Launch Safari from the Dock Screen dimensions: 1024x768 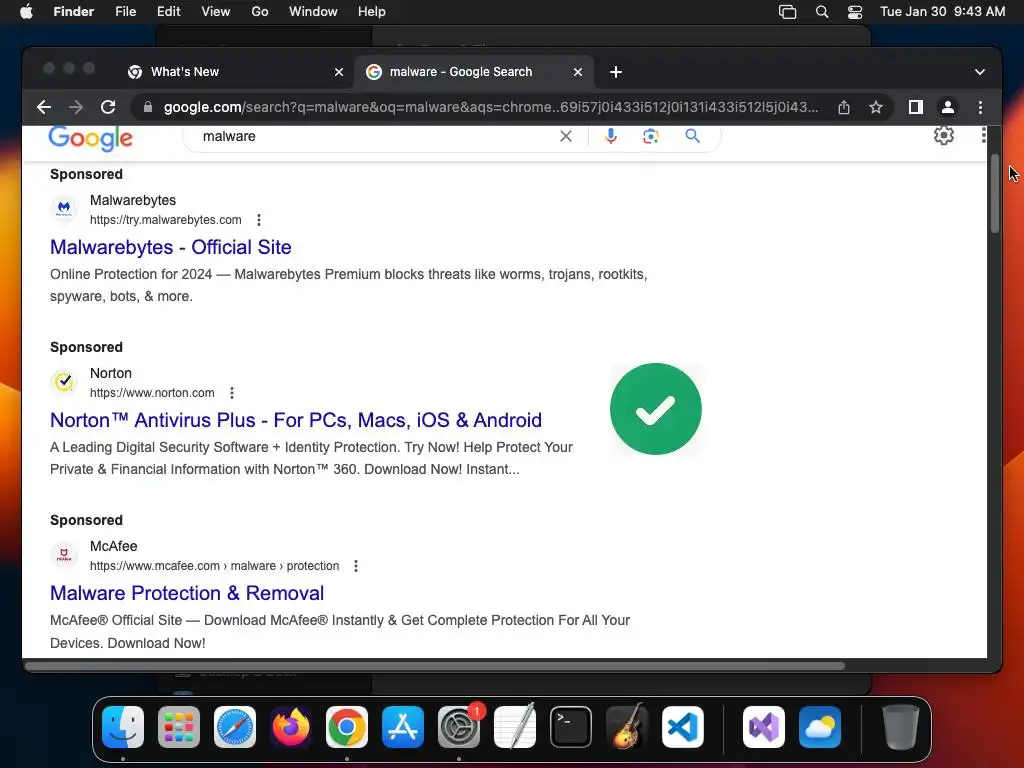pos(235,727)
